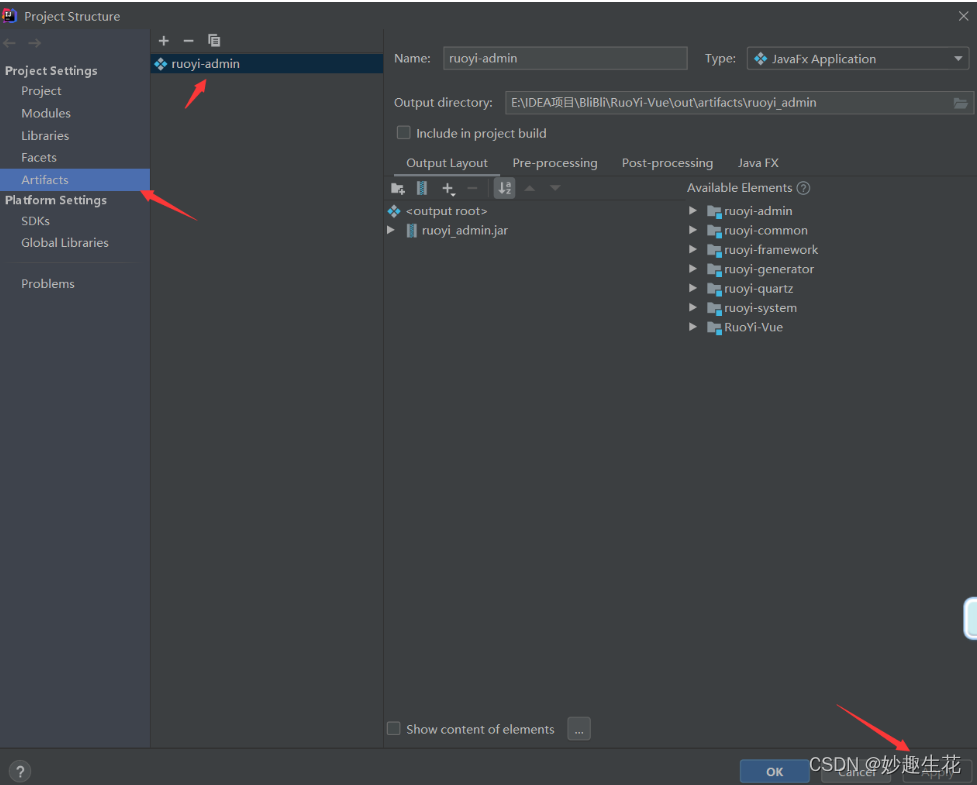Add a new artifact with plus icon

164,40
